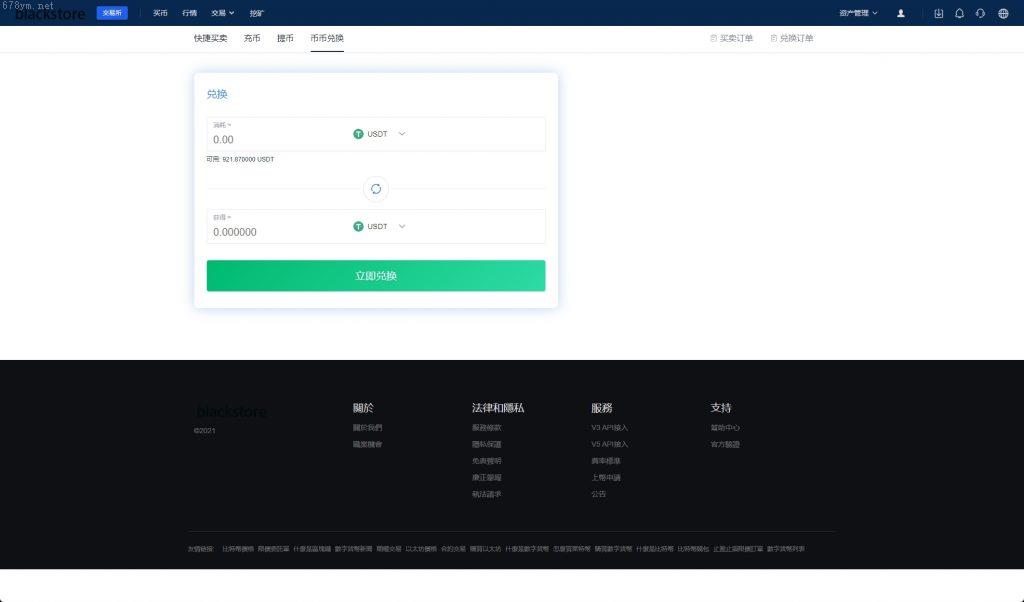This screenshot has height=602, width=1024.
Task: Open 數字貨幣列表 friendly link
Action: tap(786, 549)
